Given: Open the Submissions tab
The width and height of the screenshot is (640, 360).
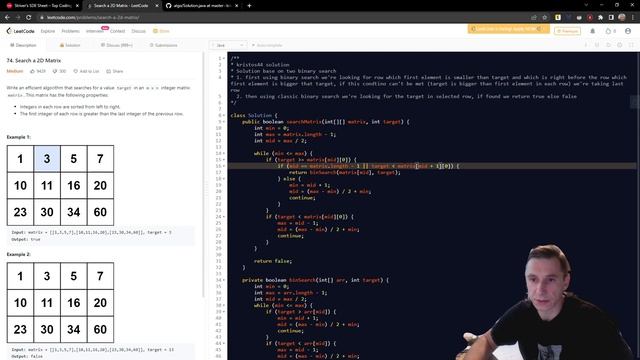Looking at the screenshot, I should pyautogui.click(x=163, y=45).
